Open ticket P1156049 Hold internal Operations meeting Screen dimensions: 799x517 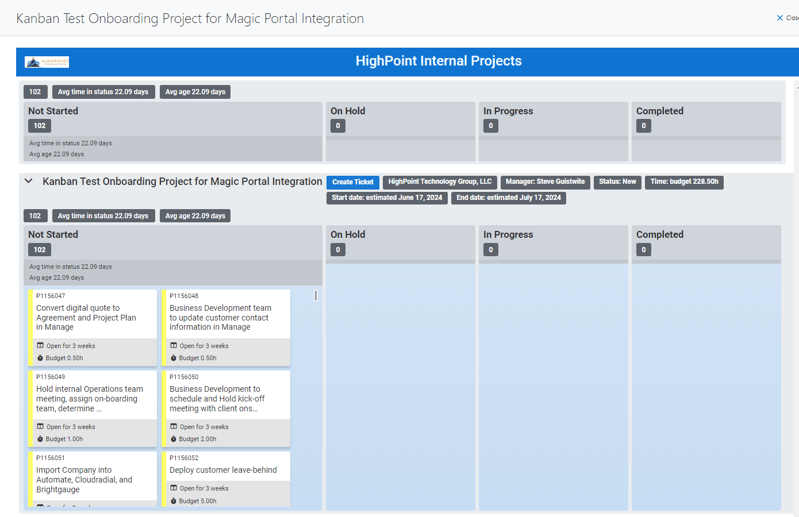(x=92, y=409)
